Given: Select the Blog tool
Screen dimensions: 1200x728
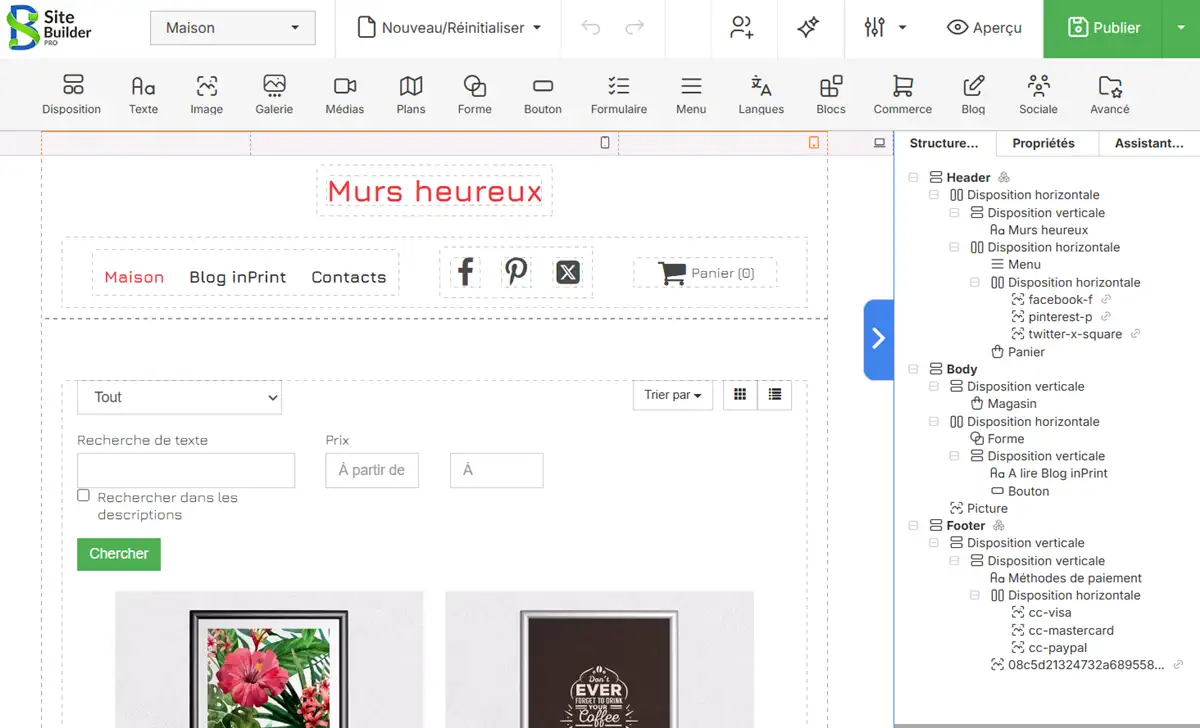Looking at the screenshot, I should [973, 95].
